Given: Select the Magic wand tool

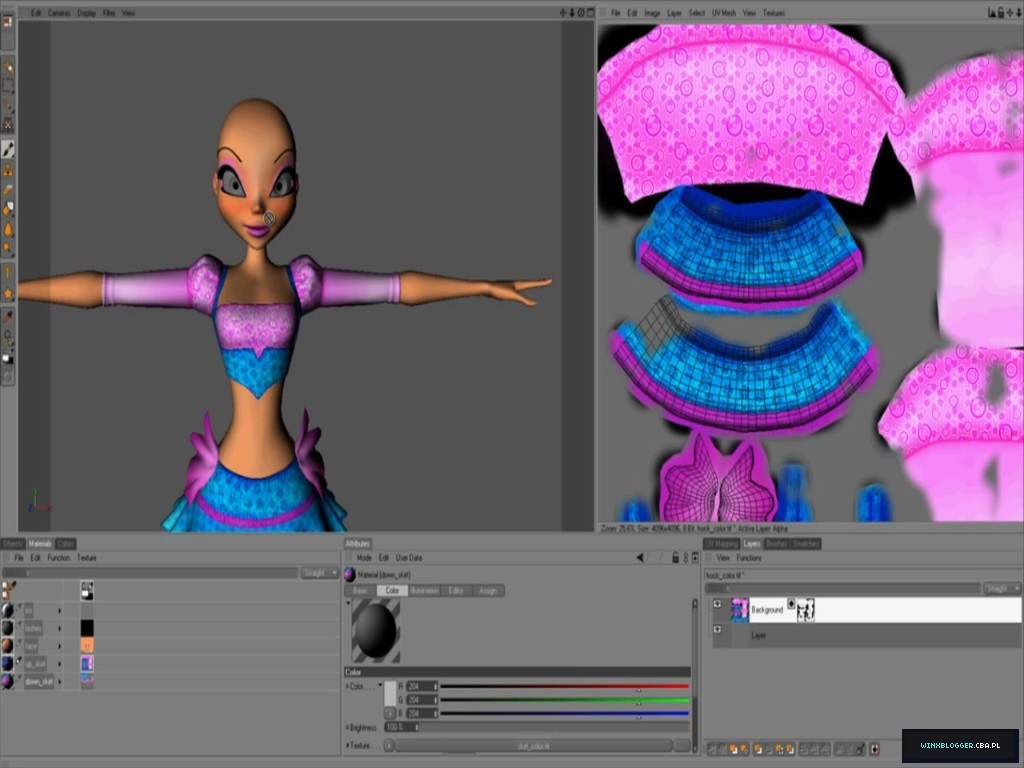Looking at the screenshot, I should pos(8,104).
